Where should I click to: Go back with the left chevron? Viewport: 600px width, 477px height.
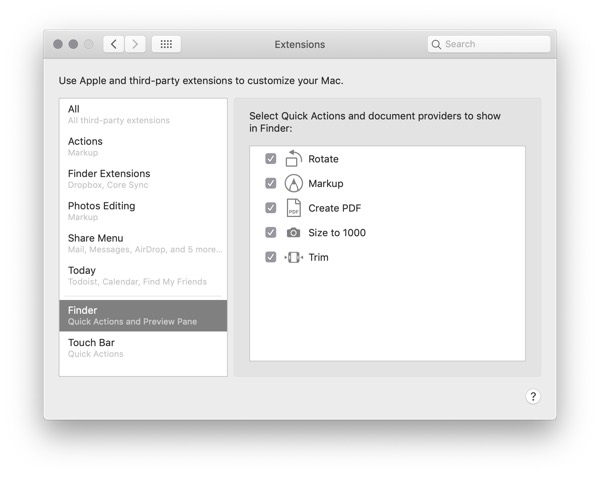[x=113, y=44]
